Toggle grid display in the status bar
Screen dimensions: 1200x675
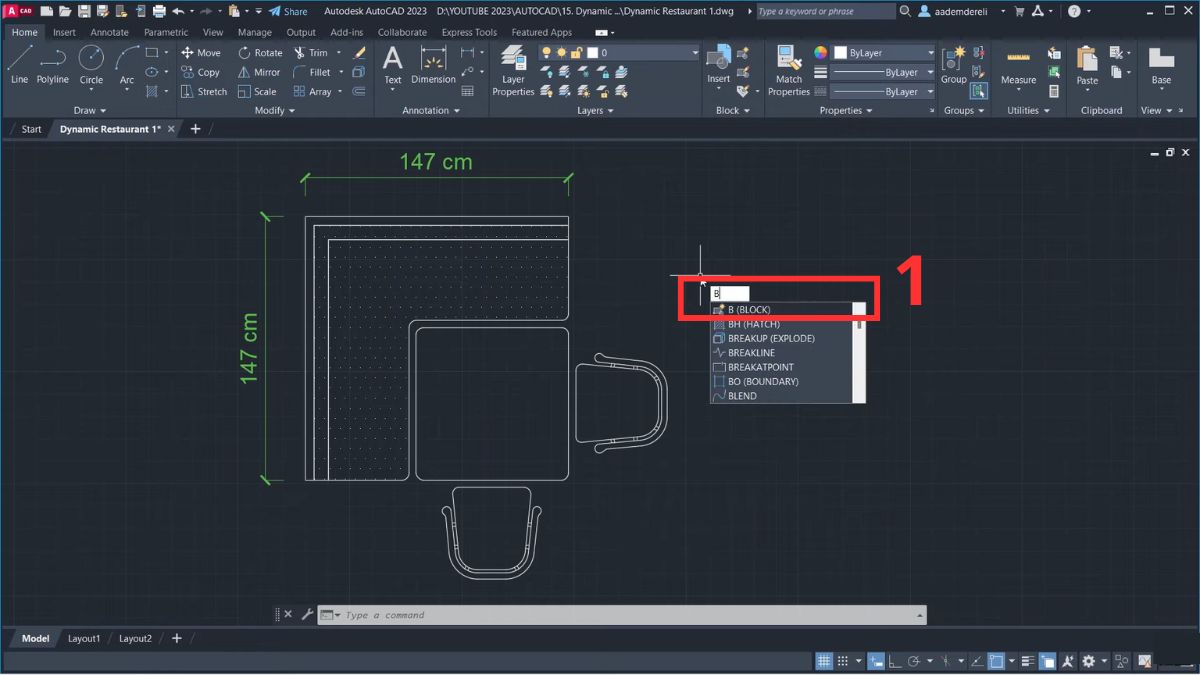tap(823, 661)
